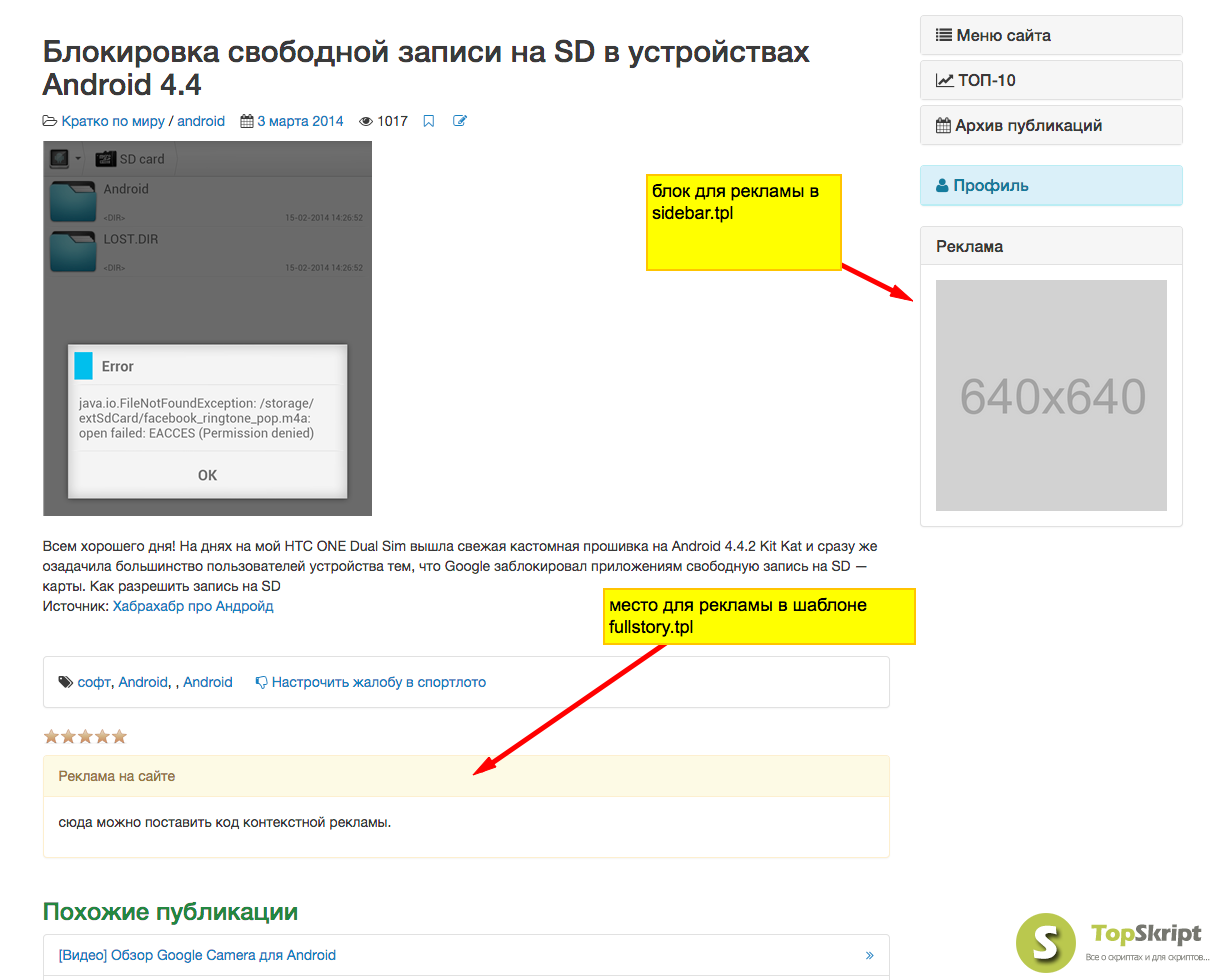Click the софт tag
The image size is (1218, 980).
tap(94, 682)
